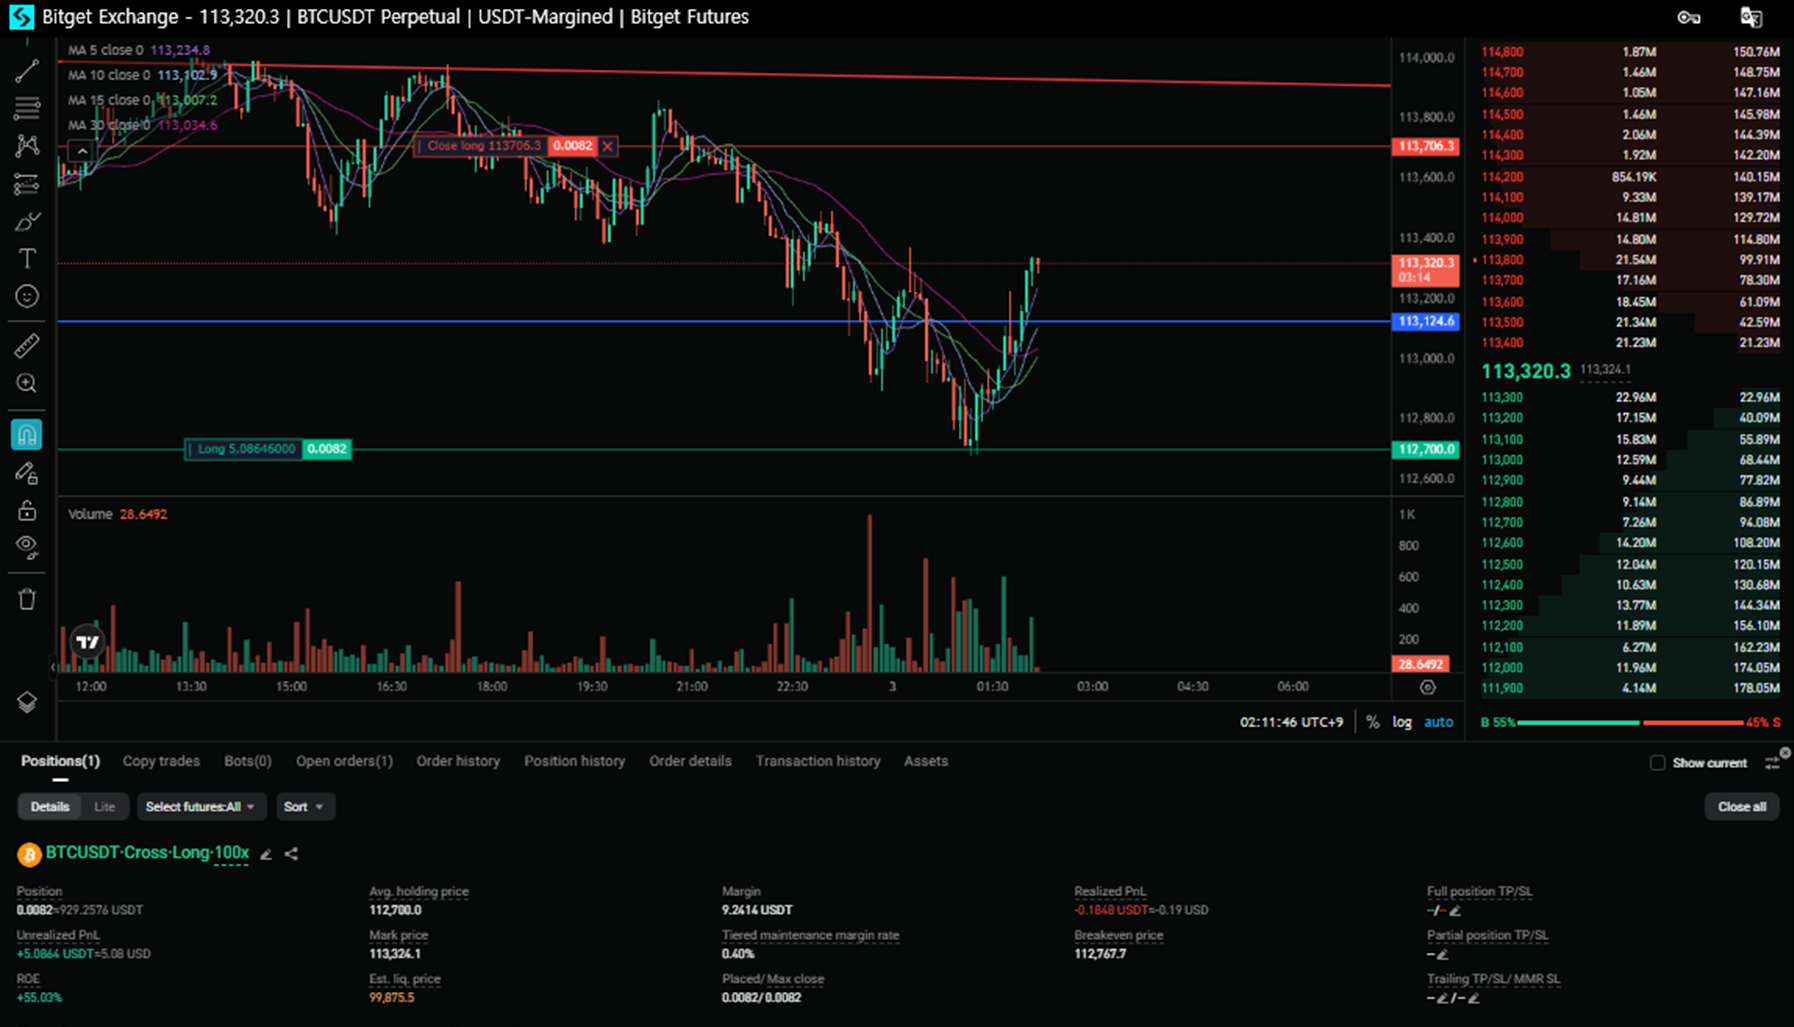
Task: Collapse the indicator legend arrow
Action: click(81, 152)
